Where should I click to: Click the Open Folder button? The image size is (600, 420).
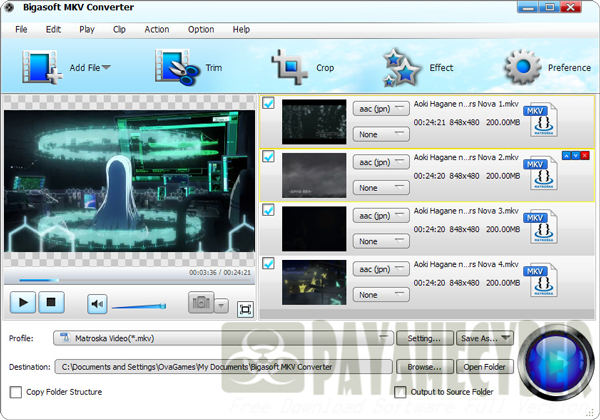(x=484, y=367)
